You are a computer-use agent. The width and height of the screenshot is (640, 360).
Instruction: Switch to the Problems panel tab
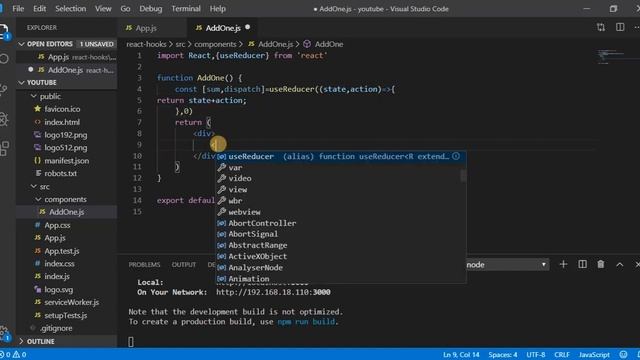[144, 264]
